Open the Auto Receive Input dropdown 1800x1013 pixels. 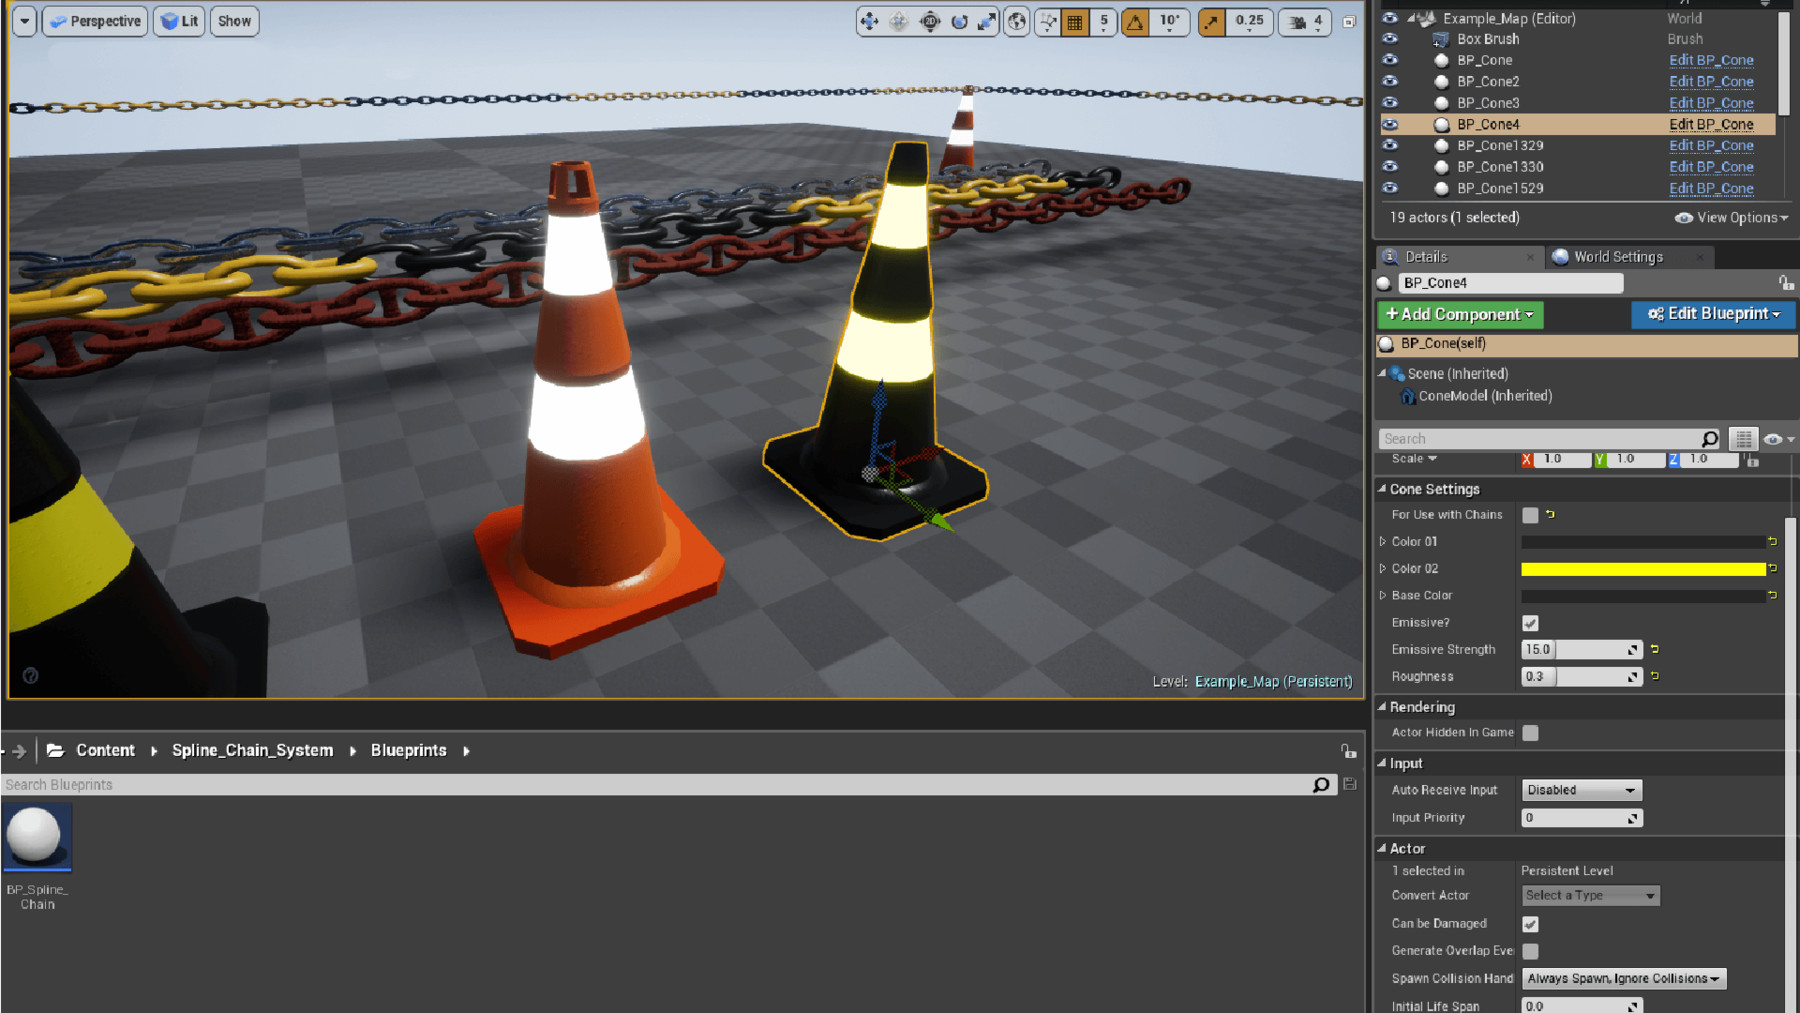tap(1580, 790)
